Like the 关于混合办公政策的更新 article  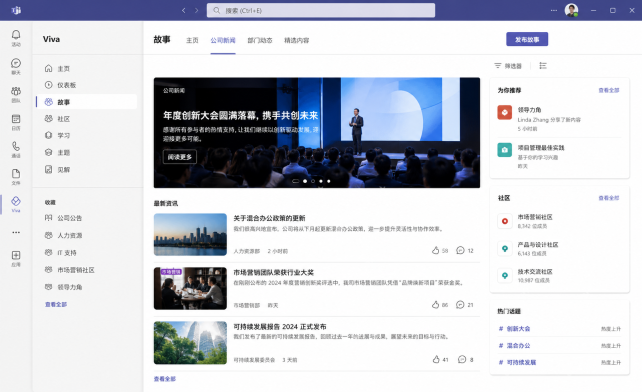pos(435,250)
